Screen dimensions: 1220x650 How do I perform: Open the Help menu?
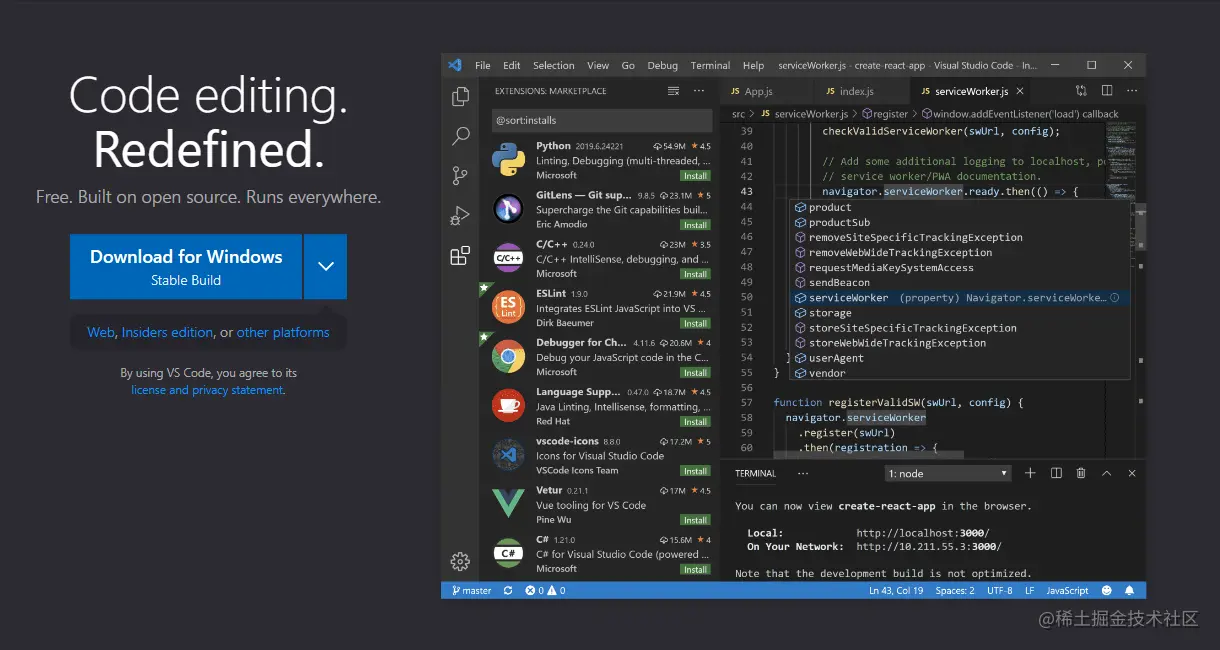tap(754, 65)
